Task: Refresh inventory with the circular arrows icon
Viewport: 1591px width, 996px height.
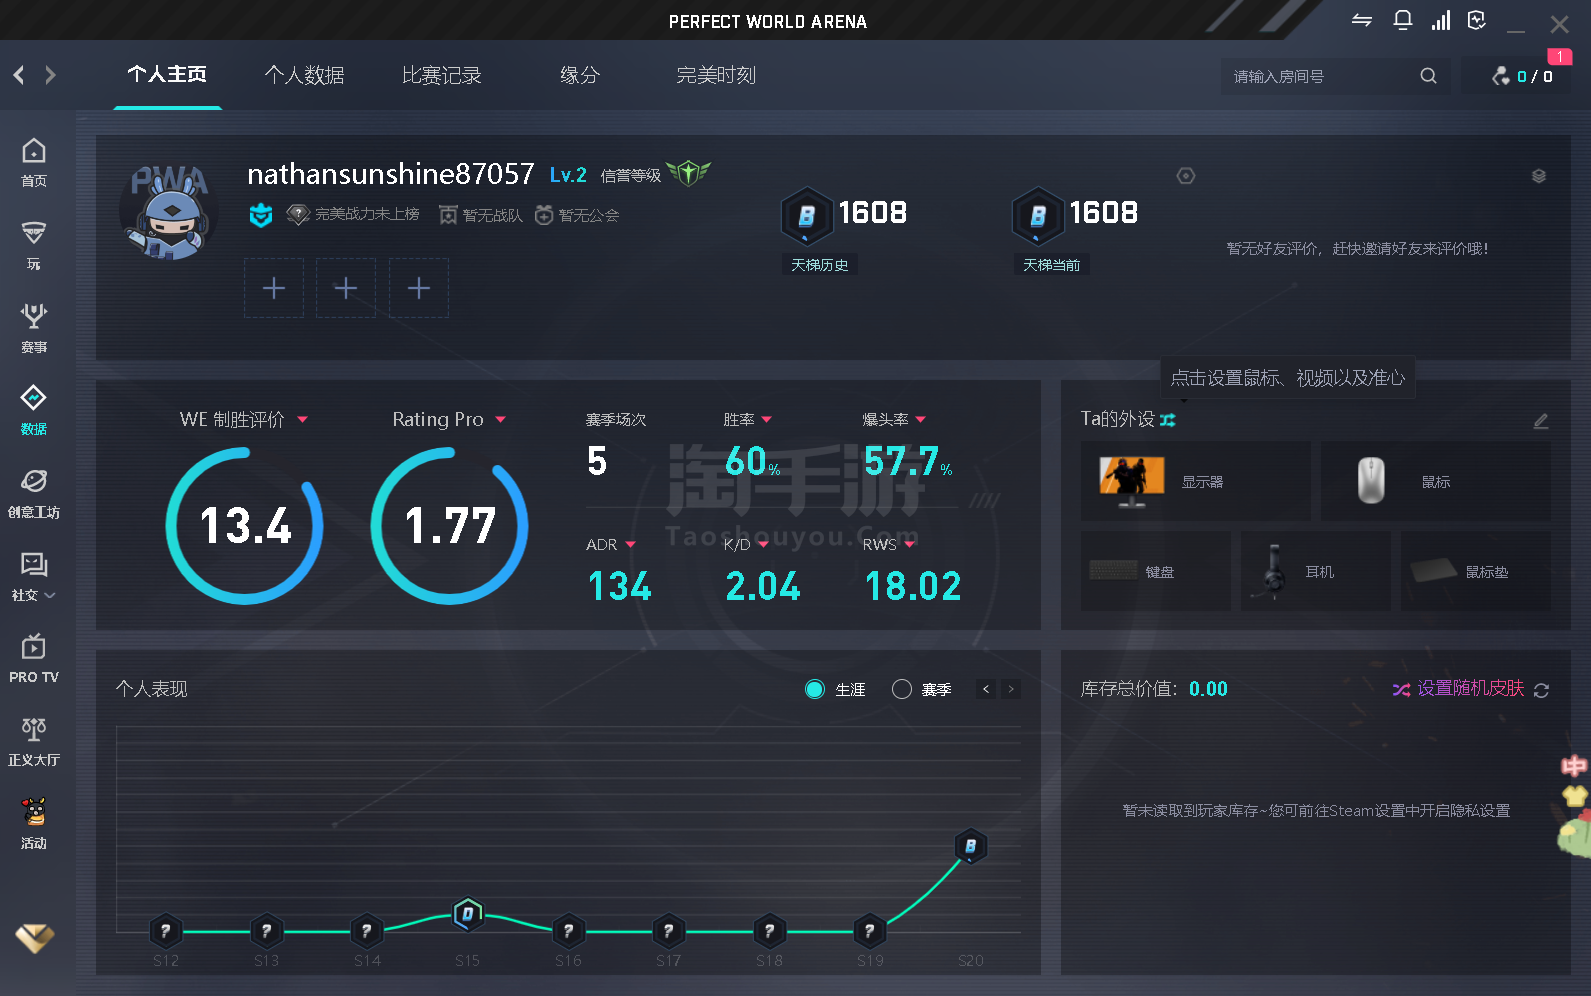Action: (1541, 690)
